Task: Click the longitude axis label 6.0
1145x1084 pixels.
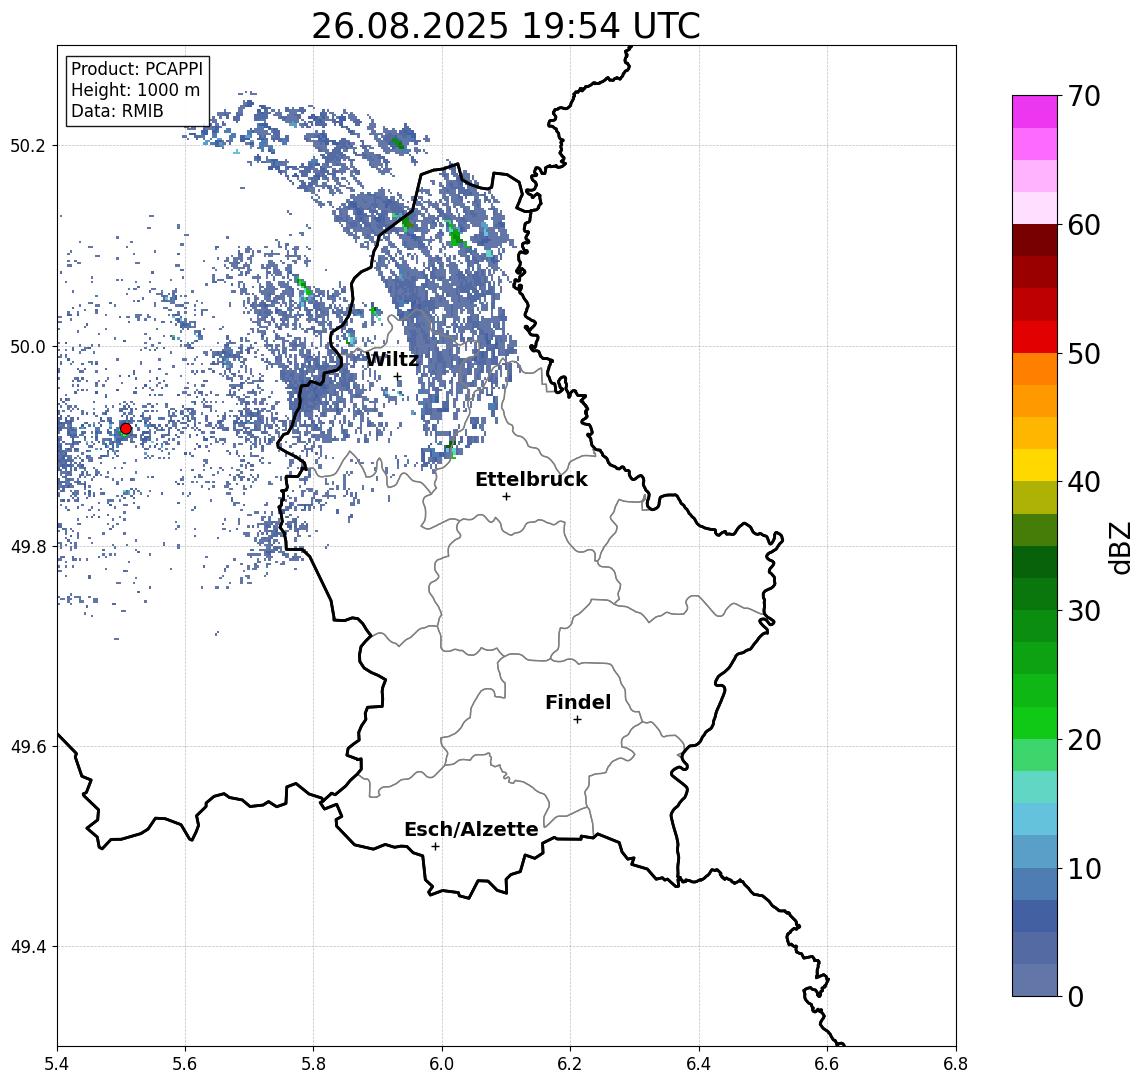Action: click(442, 1064)
